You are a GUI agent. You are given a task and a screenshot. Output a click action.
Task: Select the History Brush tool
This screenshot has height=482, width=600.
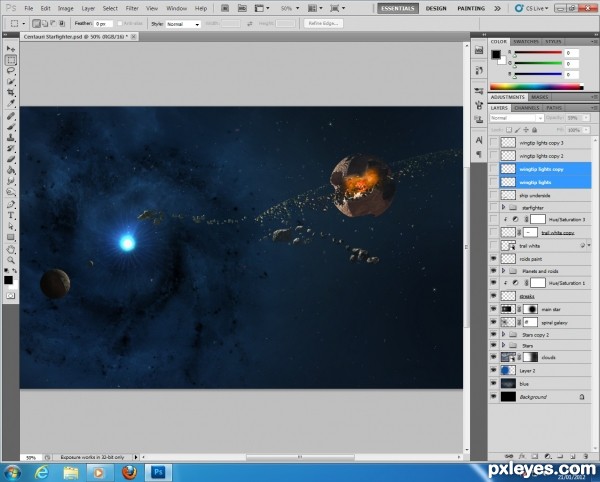[x=11, y=148]
